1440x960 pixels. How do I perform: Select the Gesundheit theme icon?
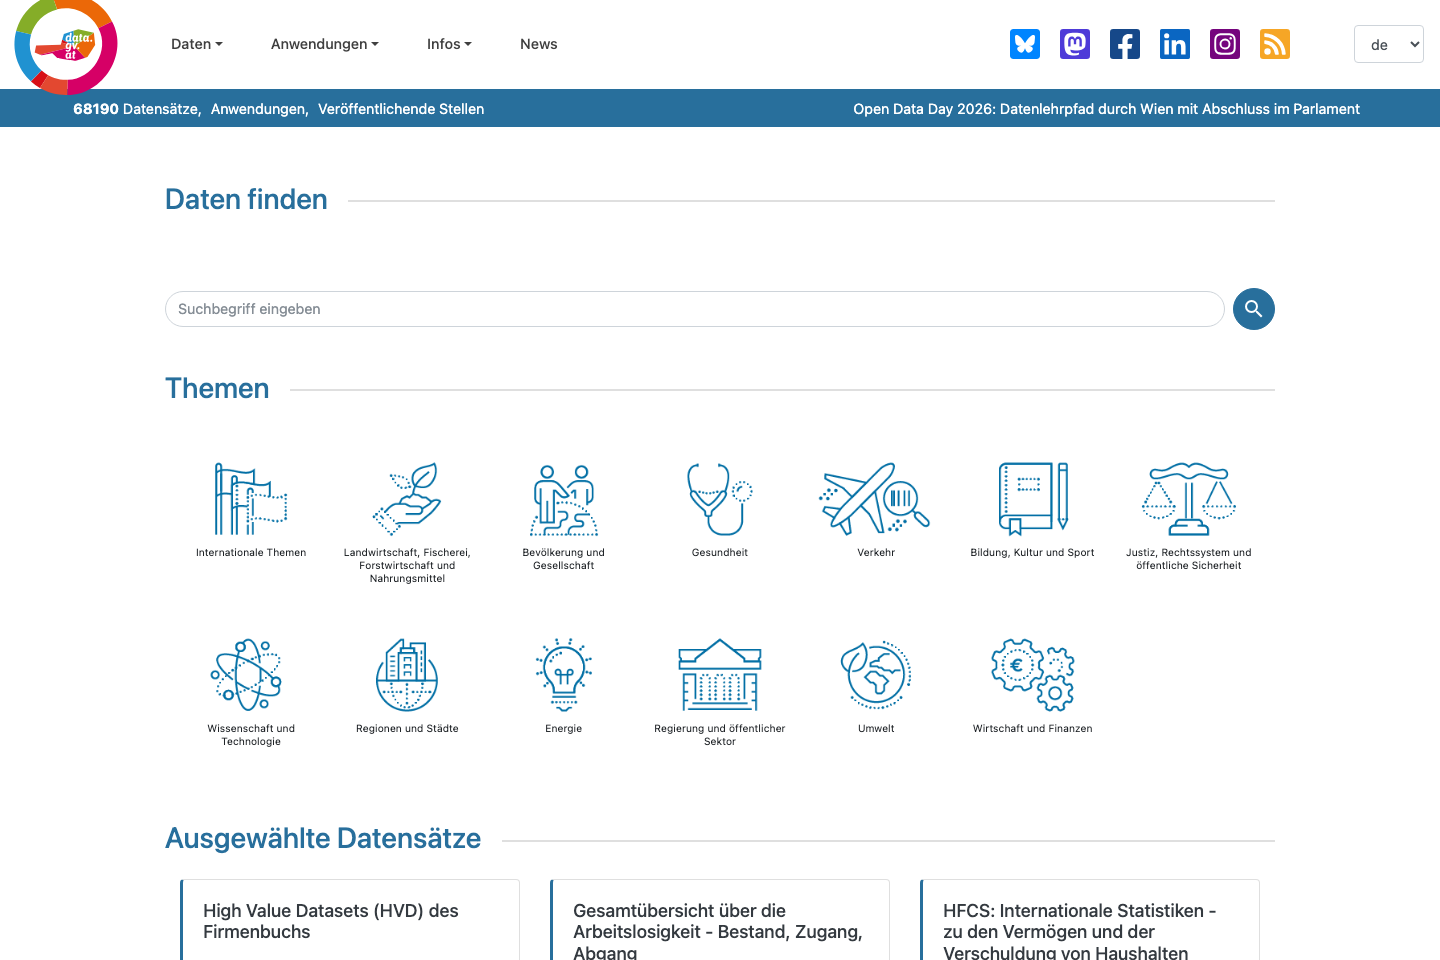719,499
